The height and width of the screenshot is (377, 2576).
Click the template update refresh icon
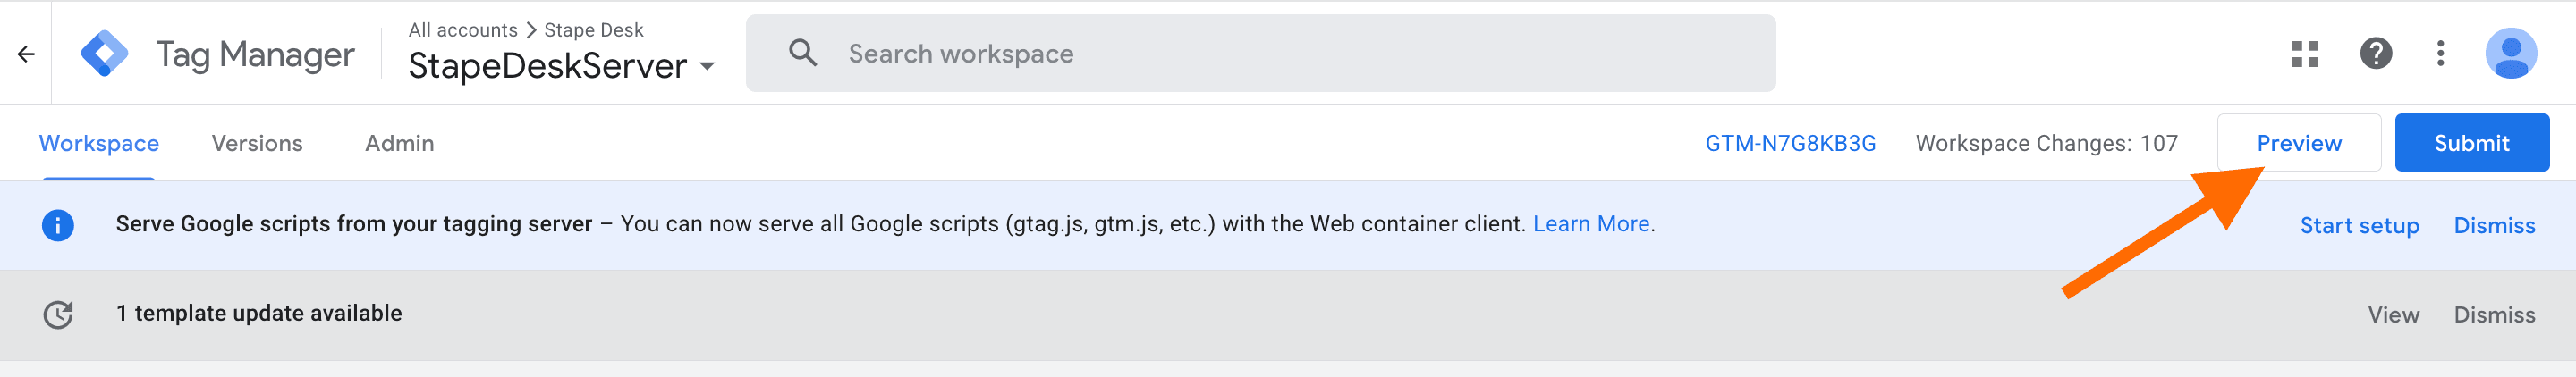(x=58, y=315)
